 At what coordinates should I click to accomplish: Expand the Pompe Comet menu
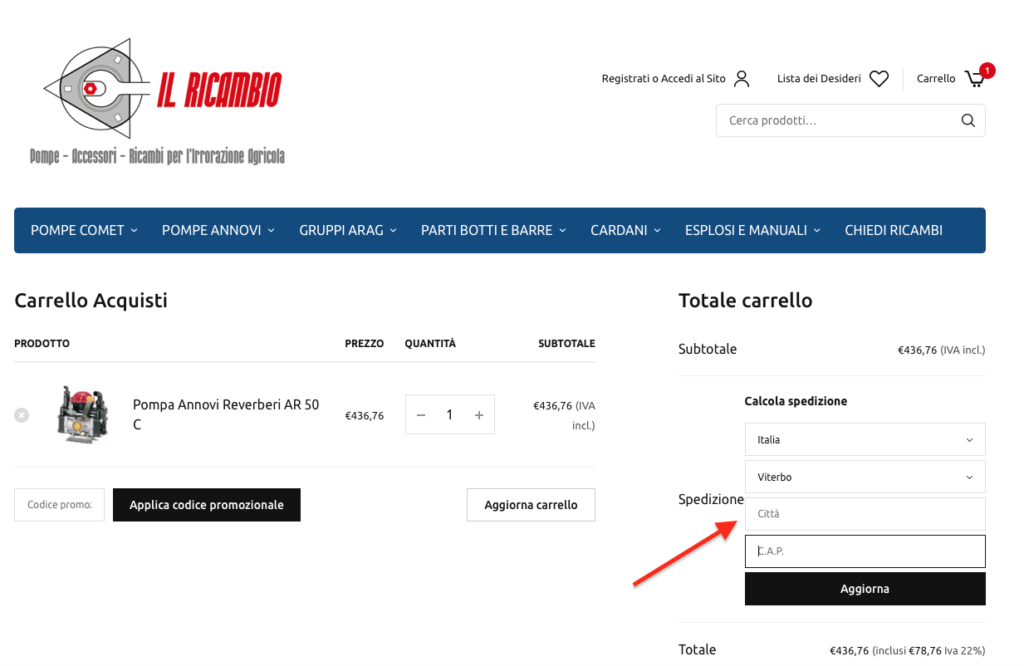[84, 230]
